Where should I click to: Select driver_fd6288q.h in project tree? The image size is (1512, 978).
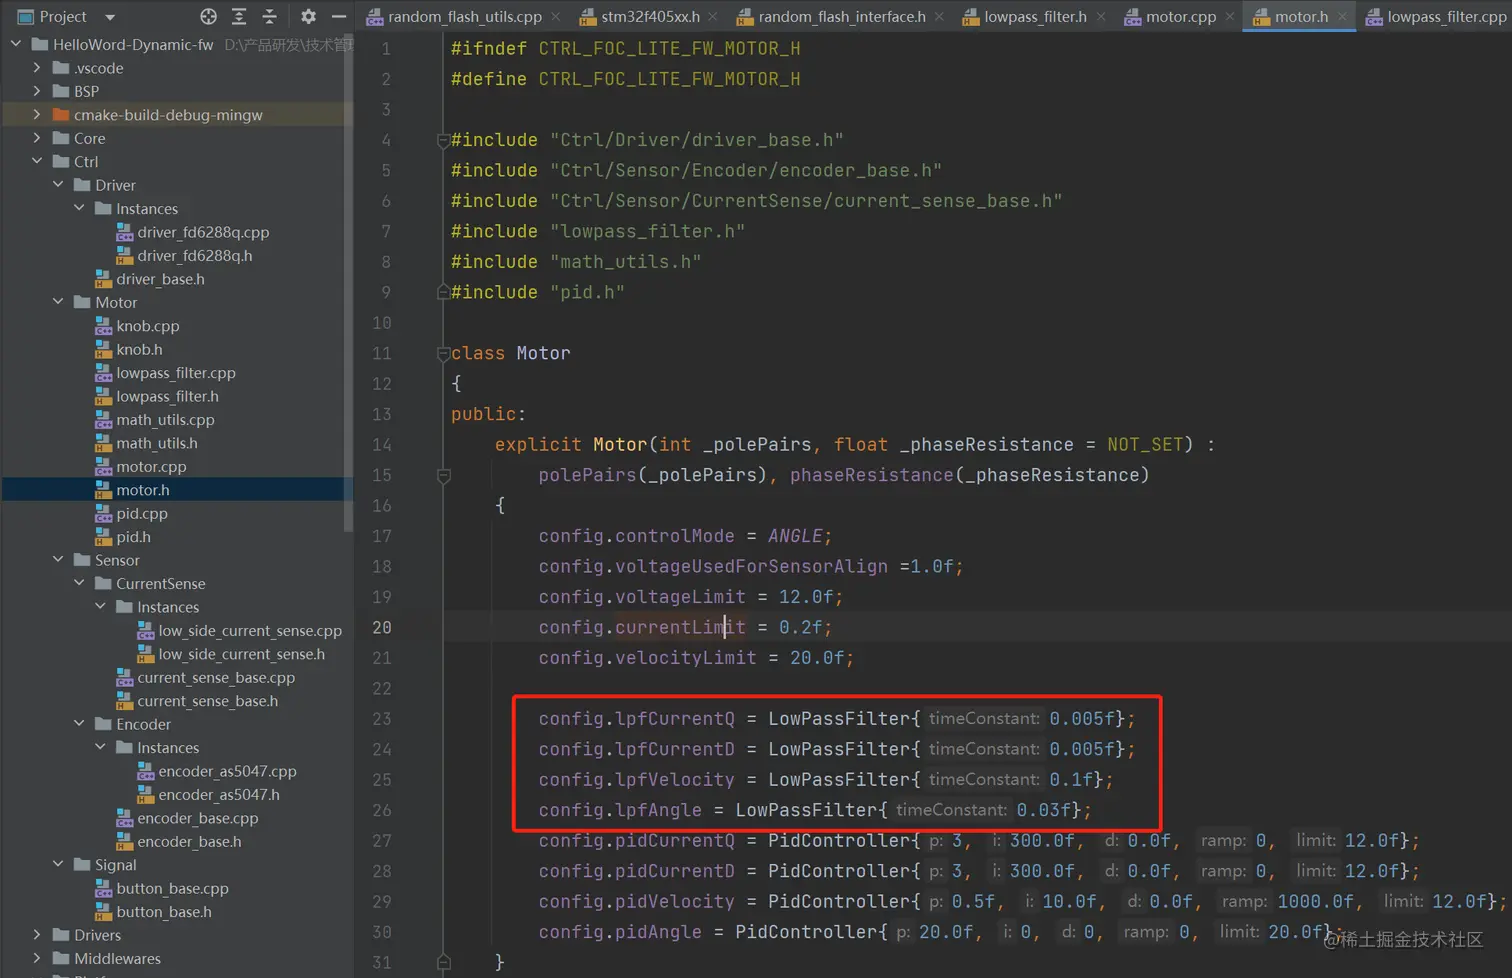[195, 255]
